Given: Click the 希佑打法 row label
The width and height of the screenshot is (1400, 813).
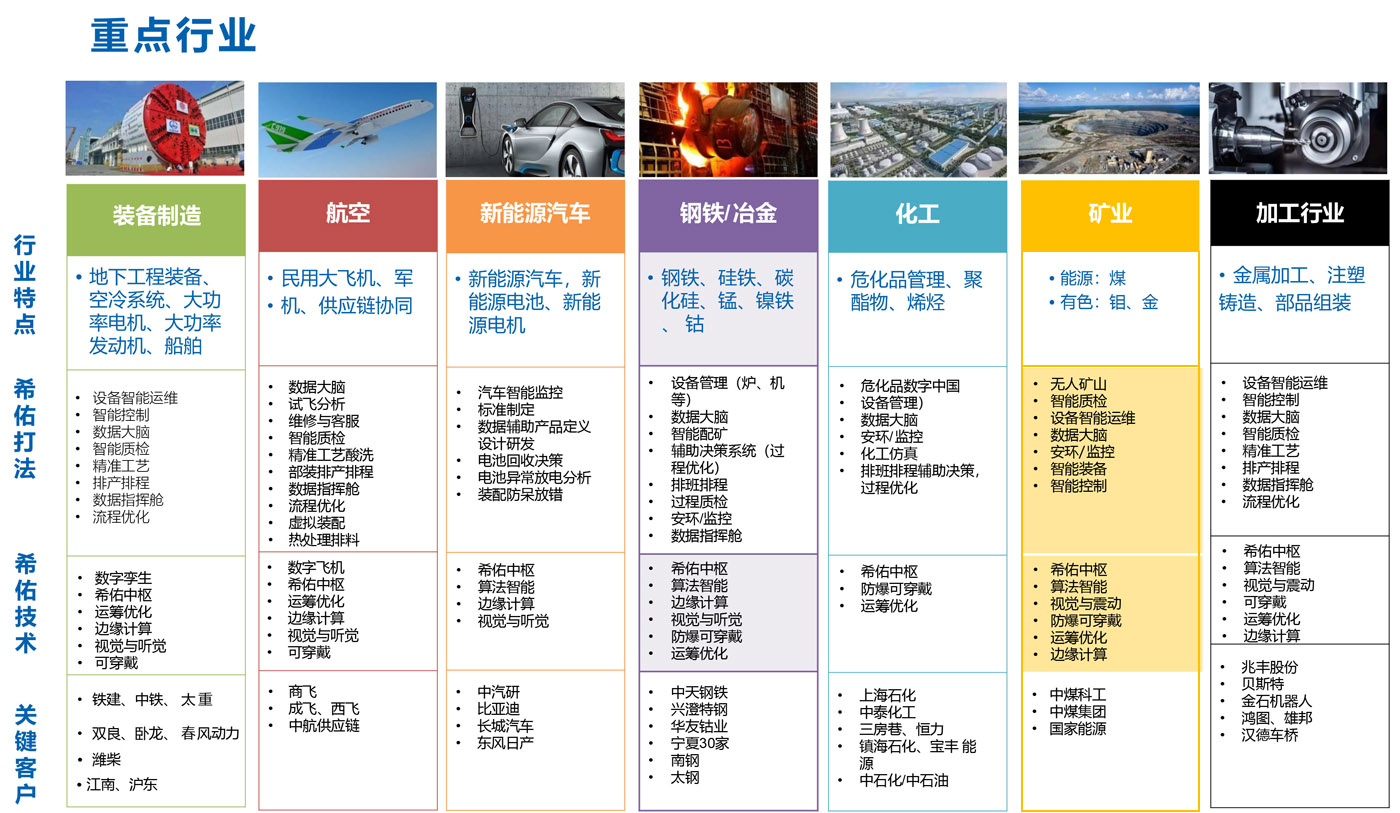Looking at the screenshot, I should click(25, 429).
